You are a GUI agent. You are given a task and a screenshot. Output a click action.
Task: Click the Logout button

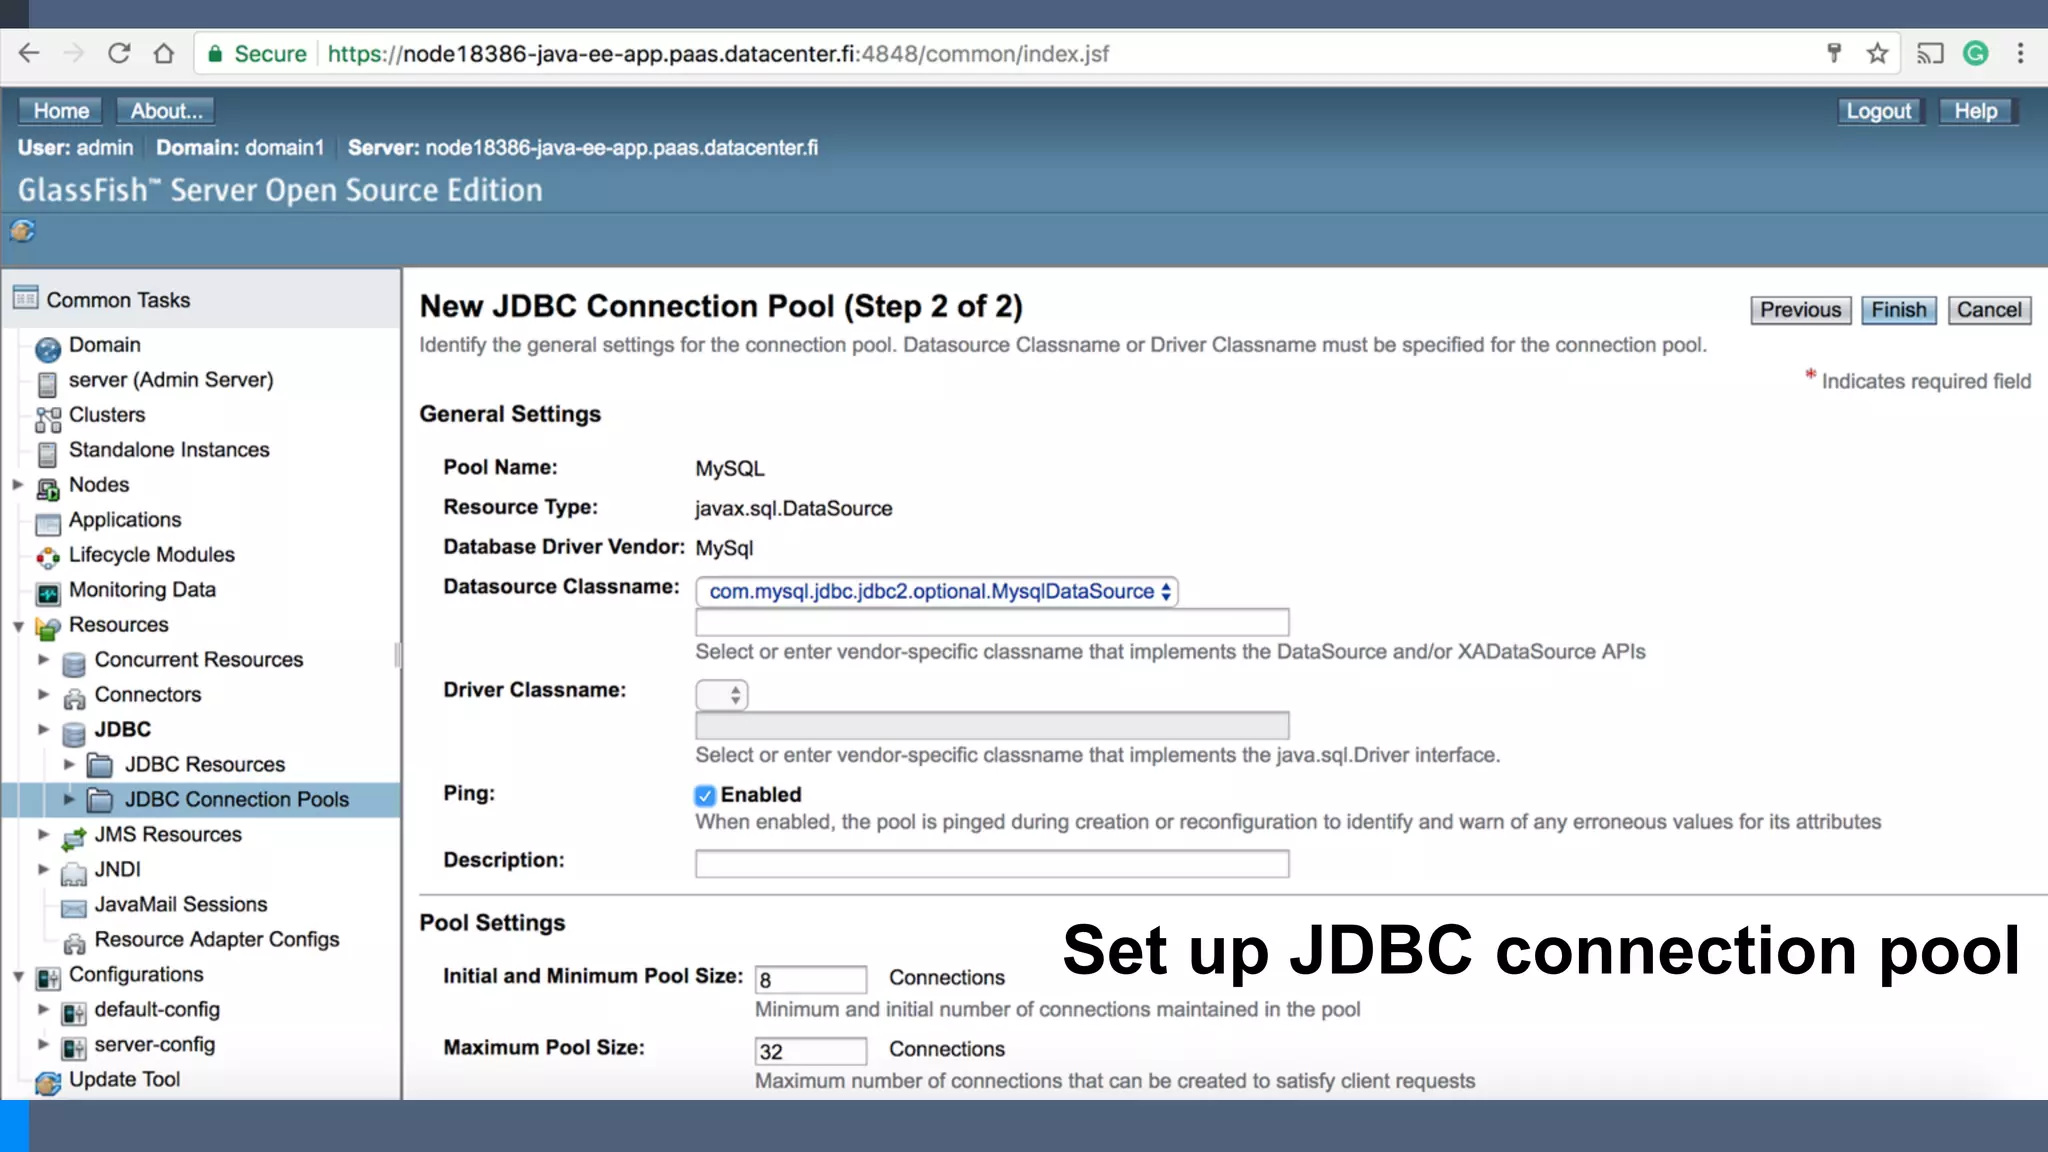(x=1878, y=111)
